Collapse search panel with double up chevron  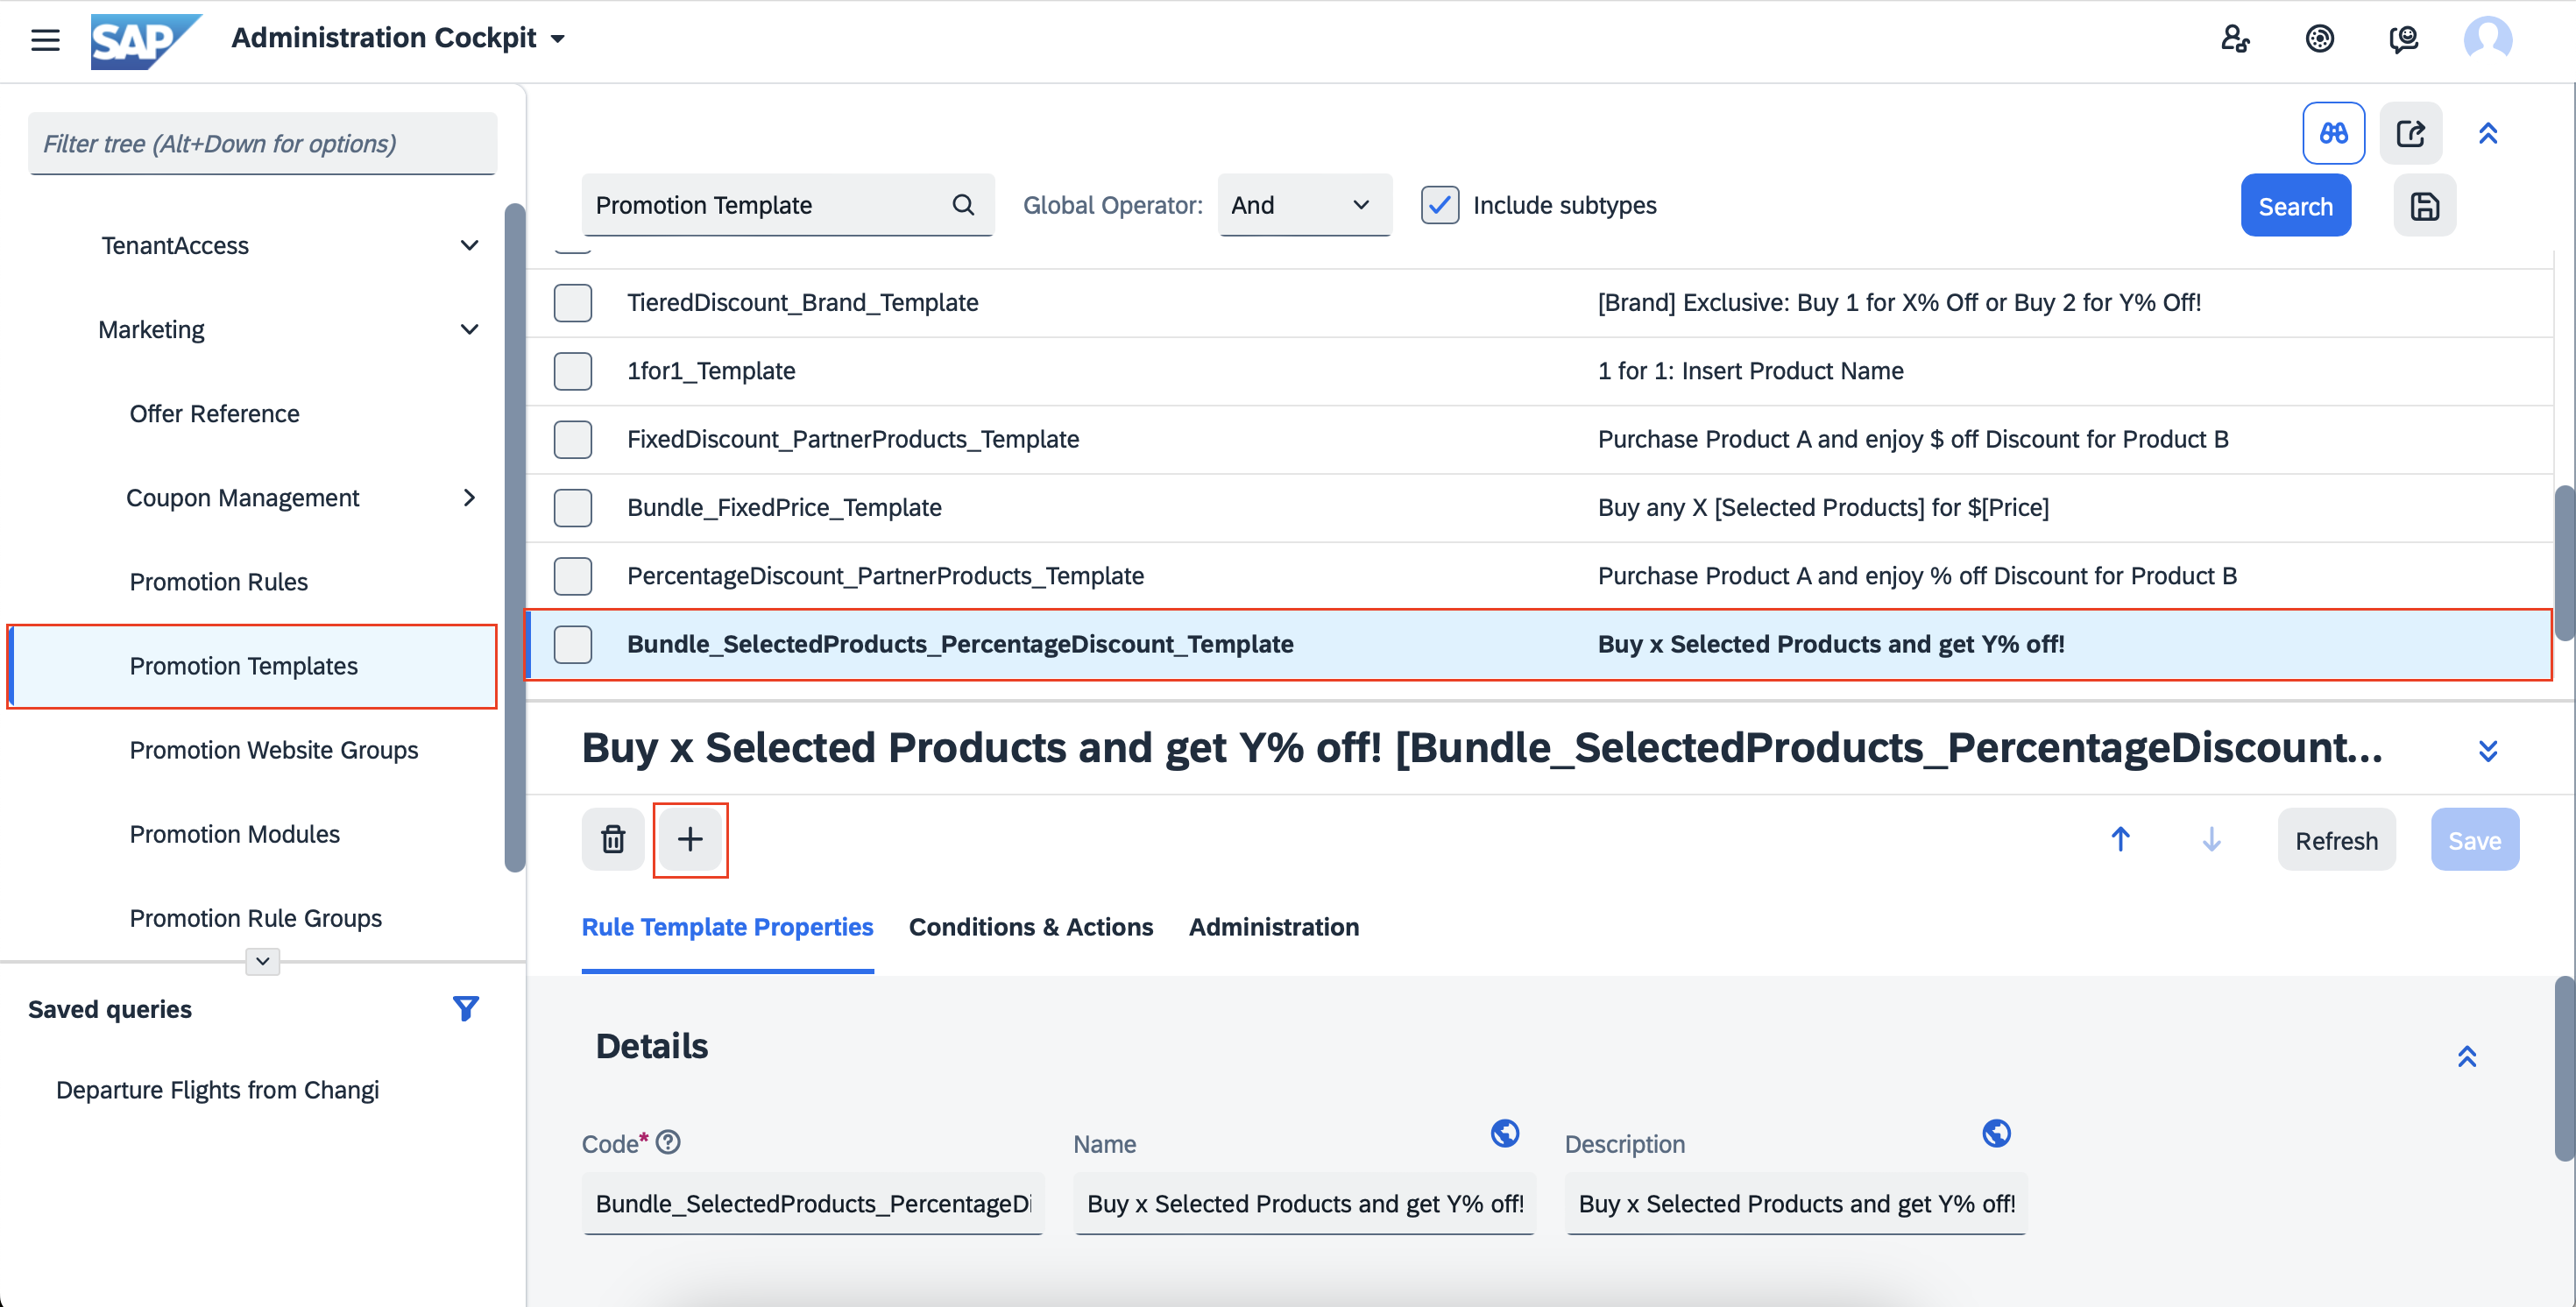coord(2488,133)
